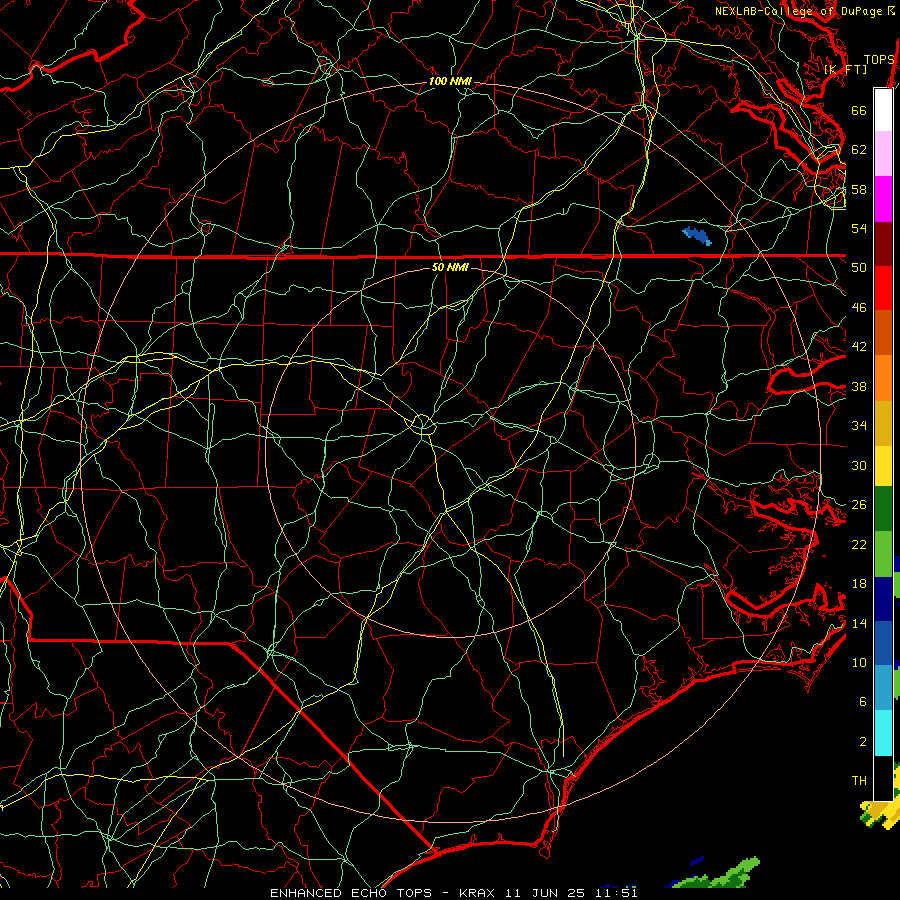Click the legend value "18"
Screen dimensions: 900x900
tap(859, 584)
